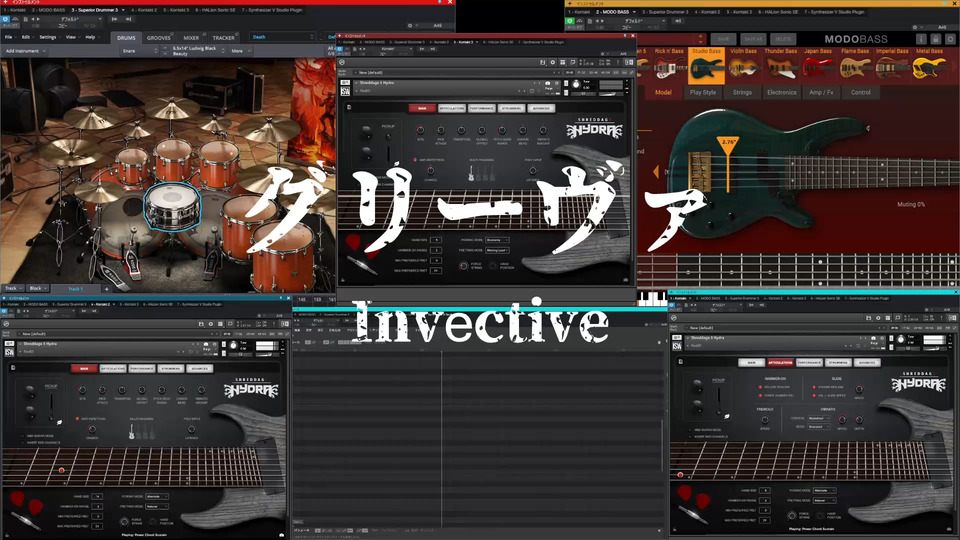Switch to the MIXER tab

click(x=191, y=37)
